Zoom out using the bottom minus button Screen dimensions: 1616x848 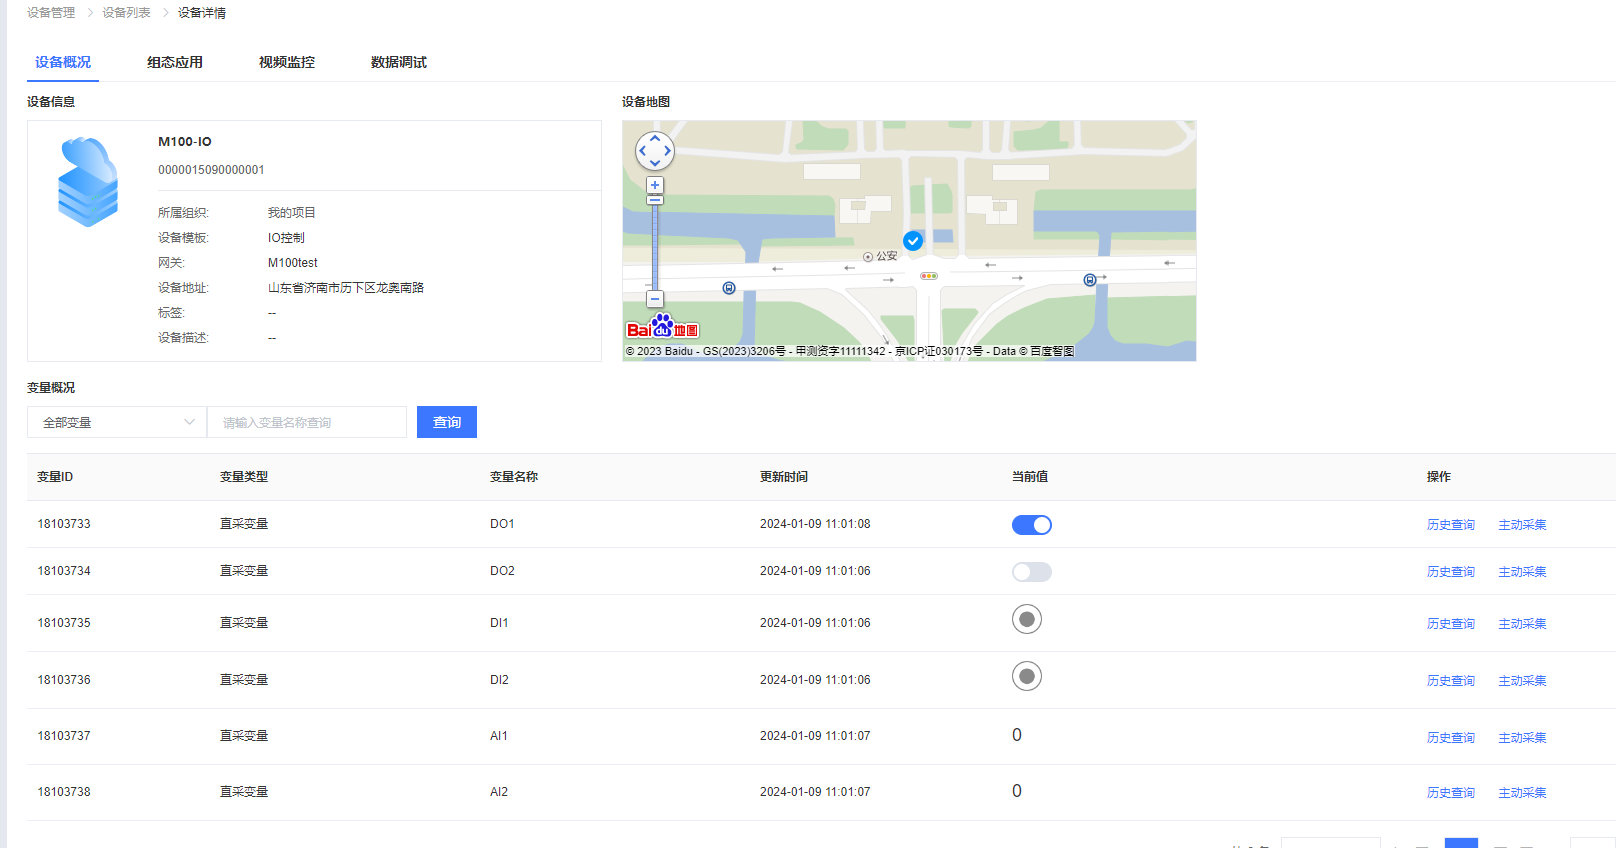655,299
